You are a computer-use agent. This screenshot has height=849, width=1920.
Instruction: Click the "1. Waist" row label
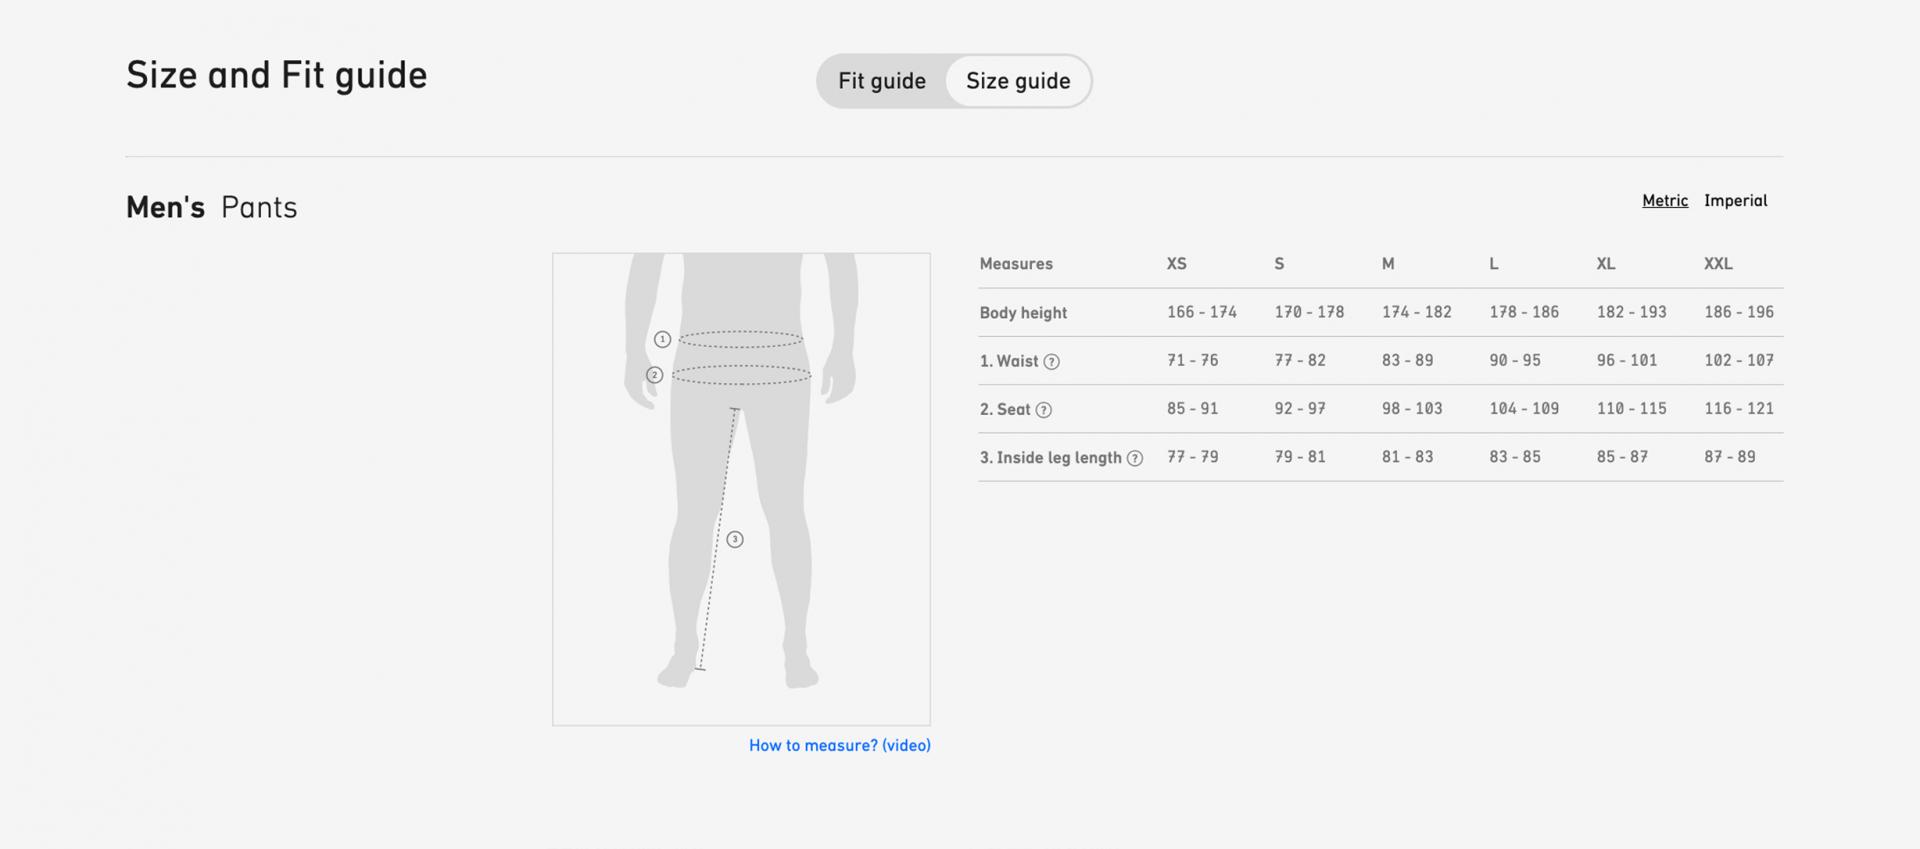(1009, 361)
